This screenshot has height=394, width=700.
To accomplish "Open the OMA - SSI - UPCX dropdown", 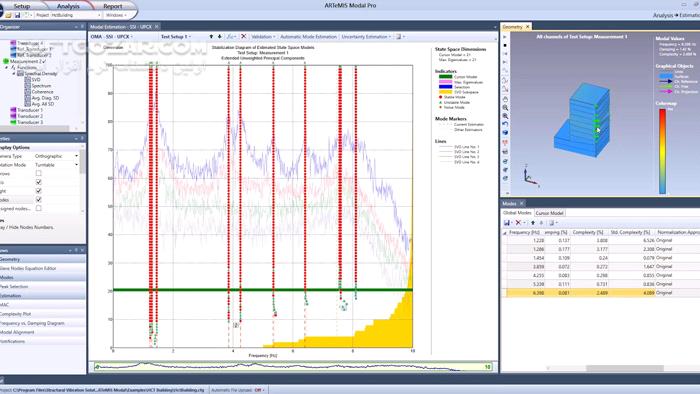I will tap(112, 37).
